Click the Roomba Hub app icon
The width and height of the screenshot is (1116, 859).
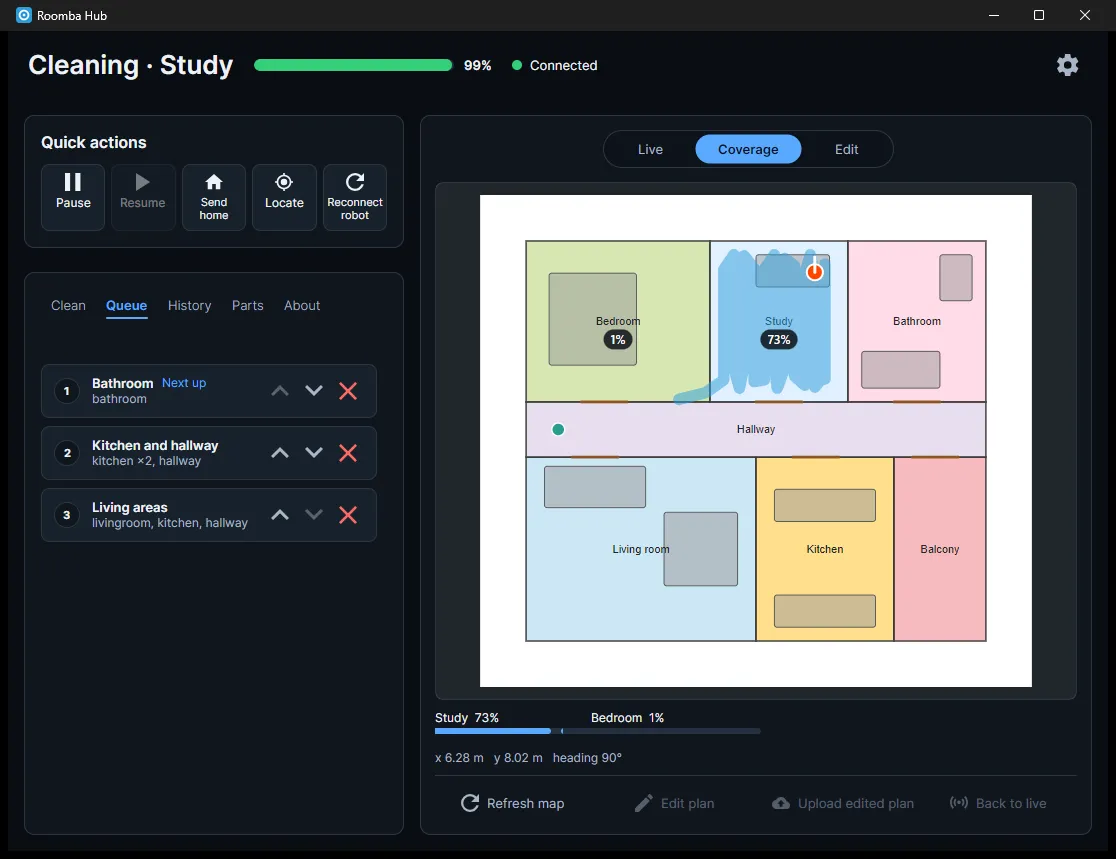coord(23,15)
